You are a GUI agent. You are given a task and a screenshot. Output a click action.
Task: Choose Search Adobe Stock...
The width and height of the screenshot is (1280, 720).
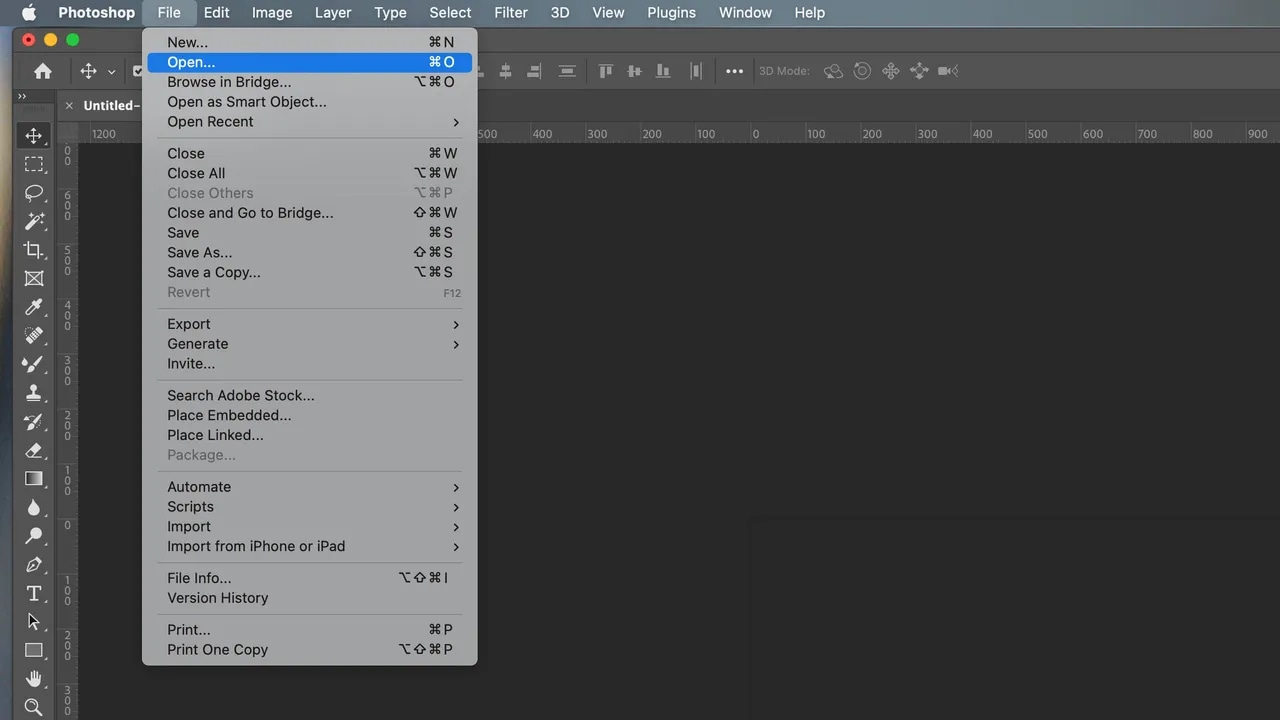tap(309, 395)
